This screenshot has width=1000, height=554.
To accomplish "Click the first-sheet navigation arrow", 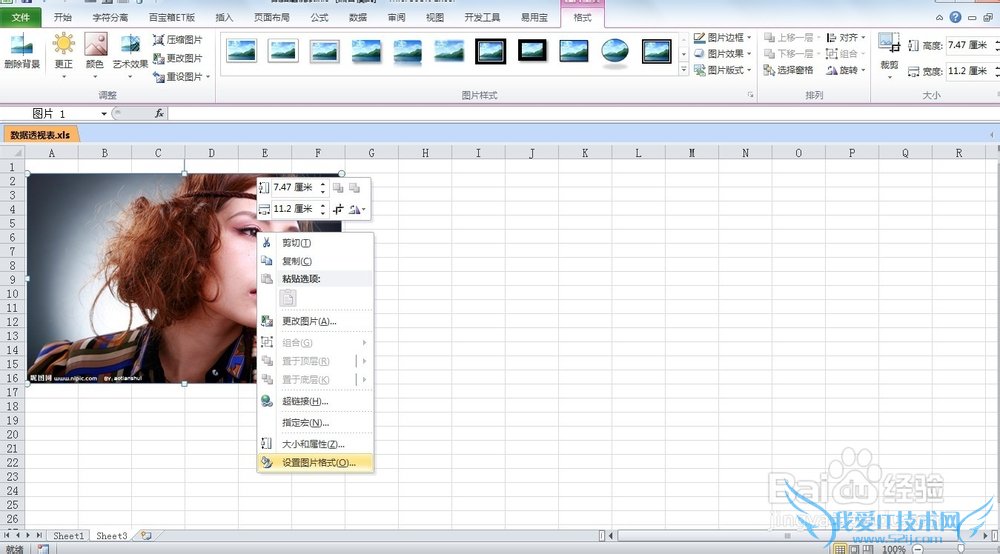I will coord(6,536).
